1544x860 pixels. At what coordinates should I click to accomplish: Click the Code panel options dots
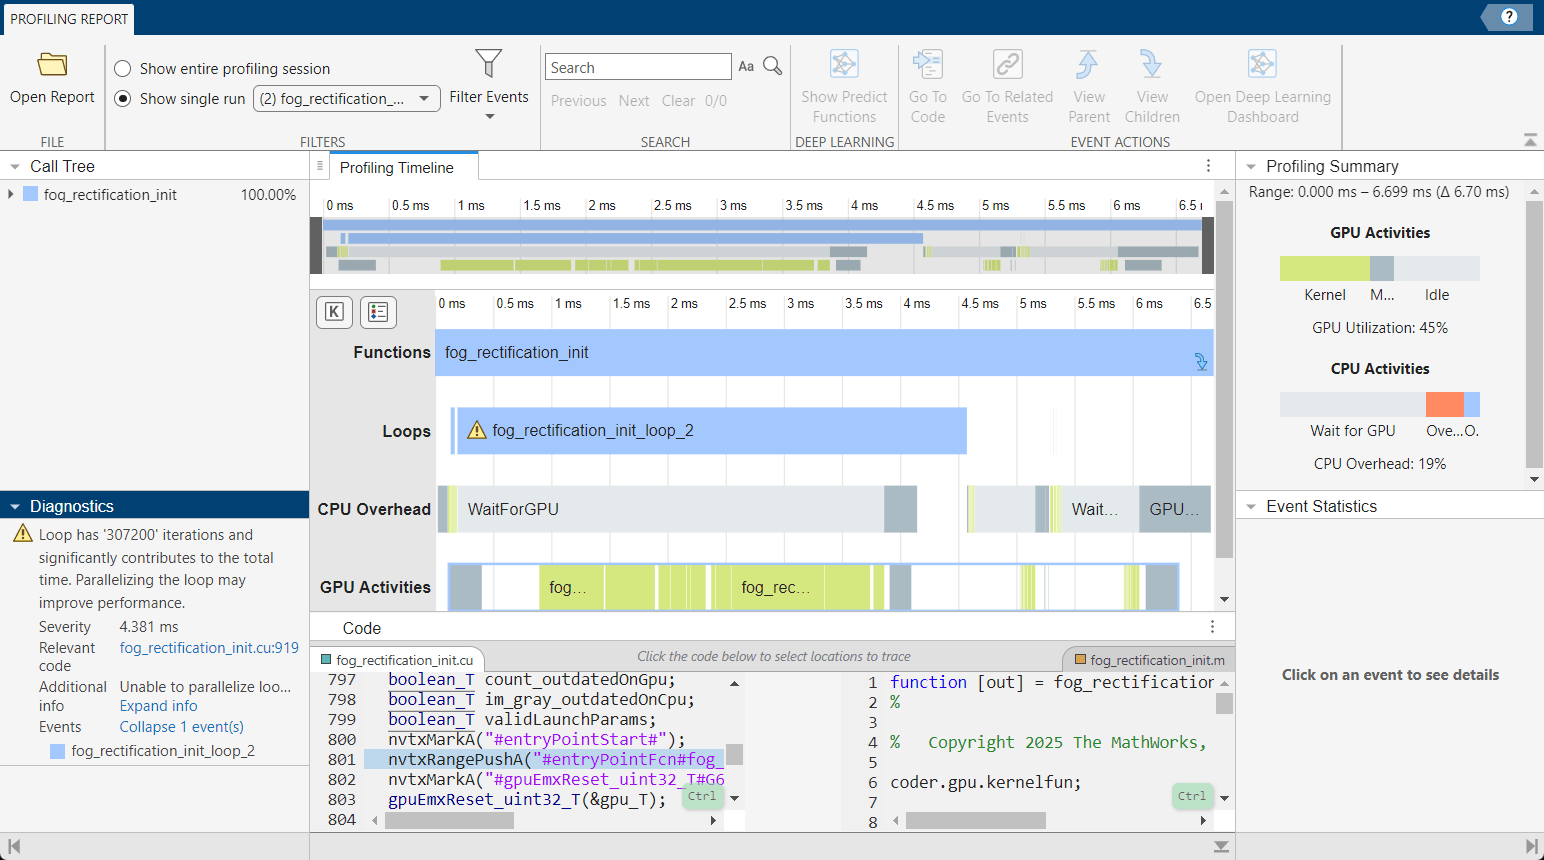pyautogui.click(x=1212, y=627)
